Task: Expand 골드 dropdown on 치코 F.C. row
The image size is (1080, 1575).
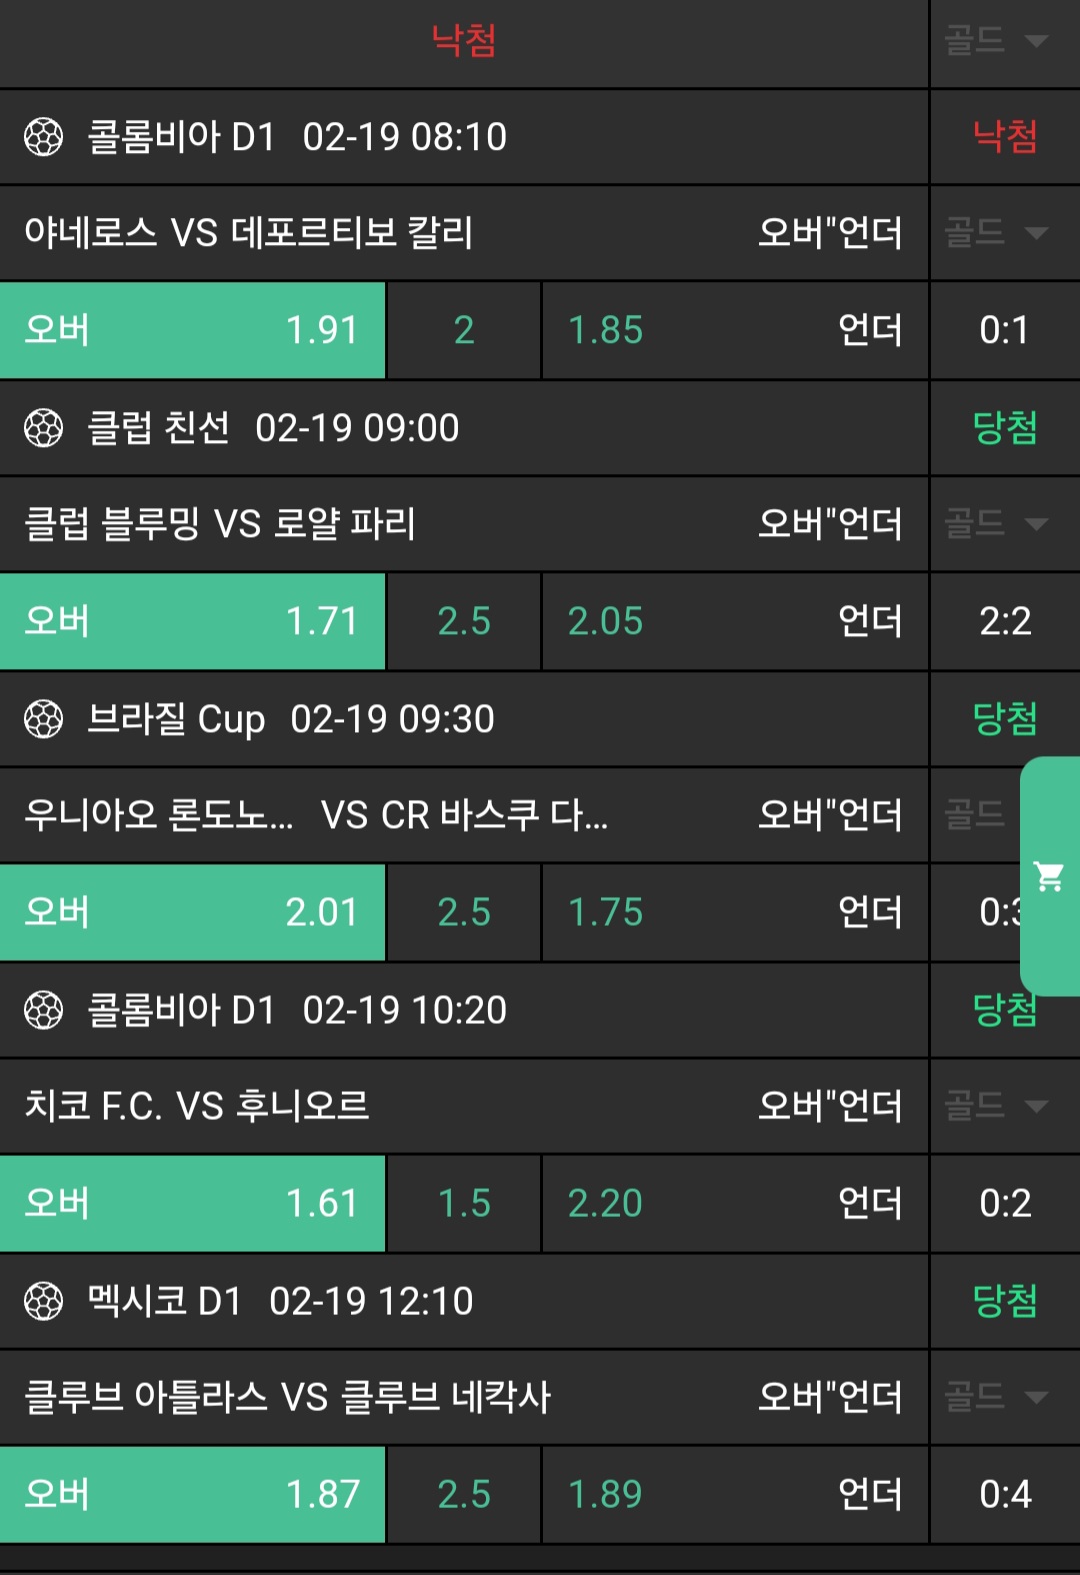Action: point(997,1106)
